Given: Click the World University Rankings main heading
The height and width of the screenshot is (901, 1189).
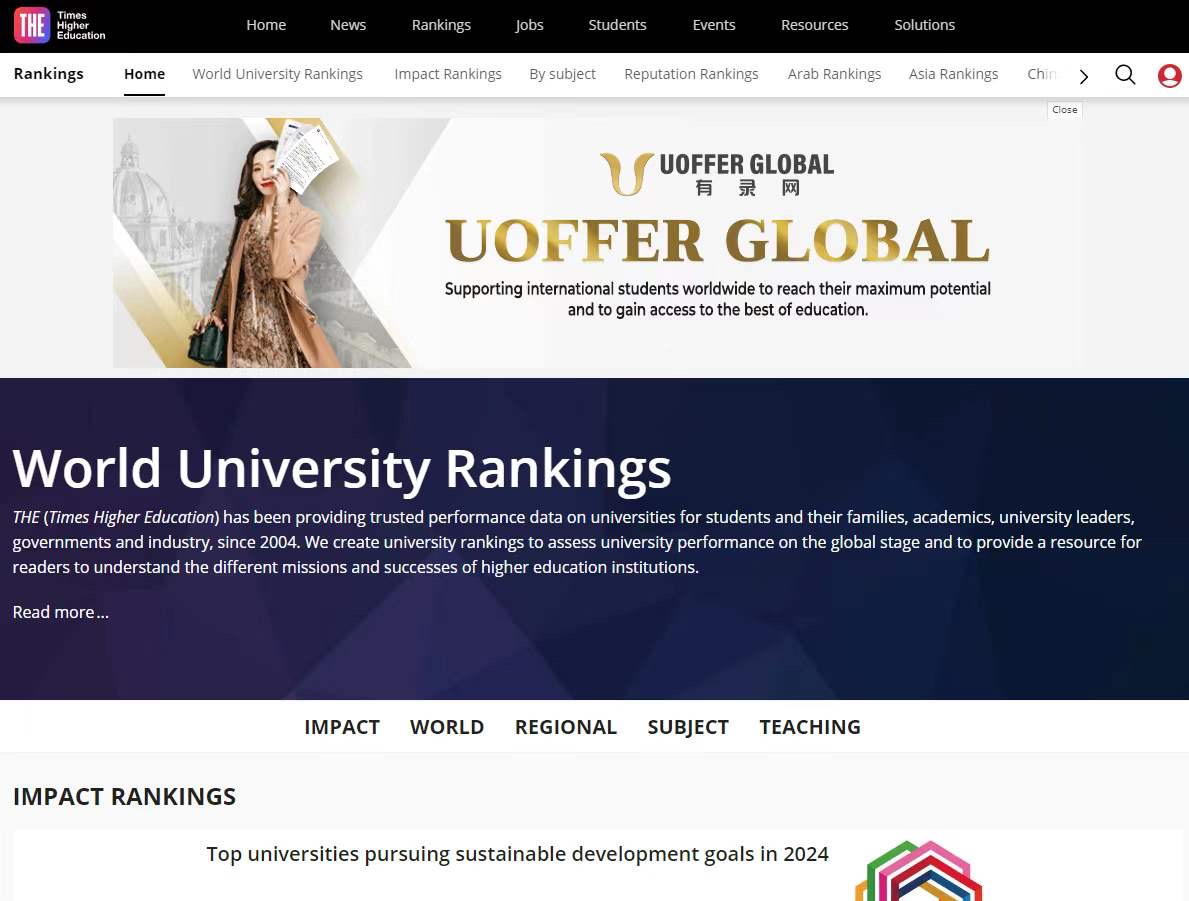Looking at the screenshot, I should point(342,469).
